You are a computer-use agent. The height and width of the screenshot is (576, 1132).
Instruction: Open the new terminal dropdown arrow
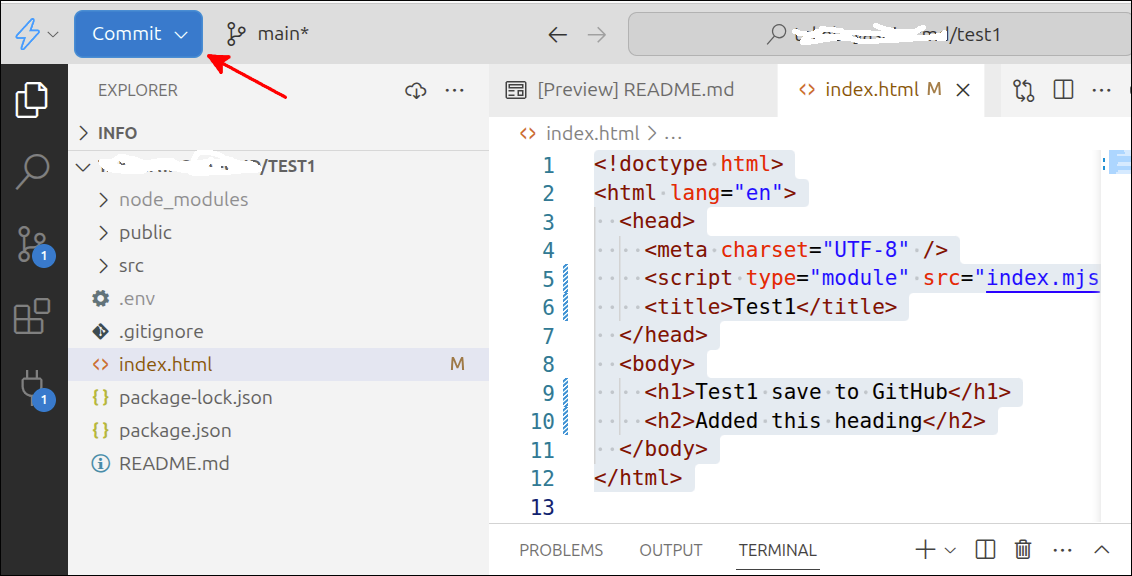point(950,549)
